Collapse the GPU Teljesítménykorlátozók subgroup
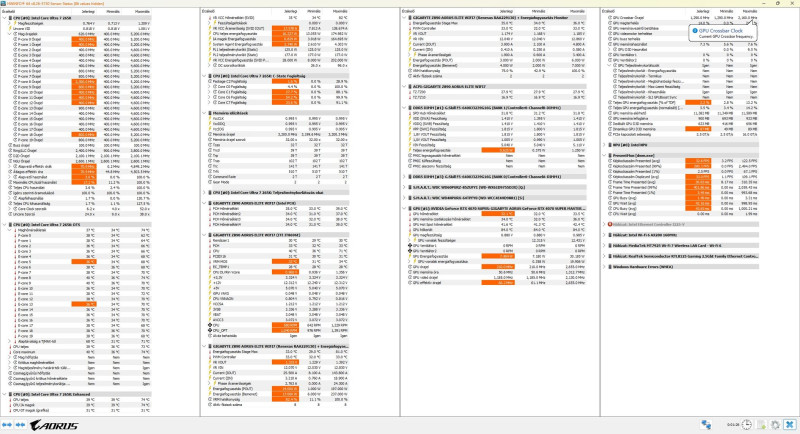 610,65
